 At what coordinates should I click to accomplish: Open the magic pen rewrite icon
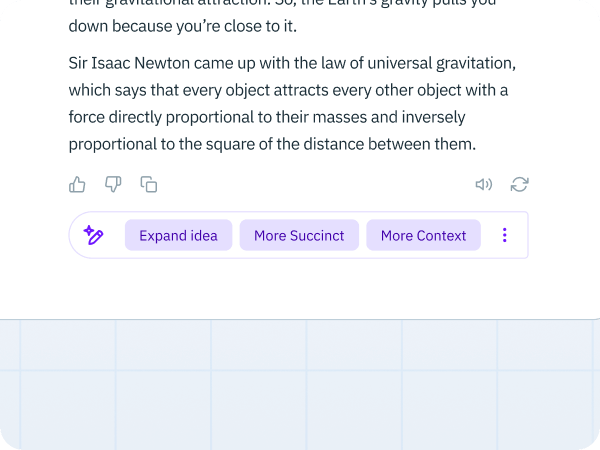[93, 235]
